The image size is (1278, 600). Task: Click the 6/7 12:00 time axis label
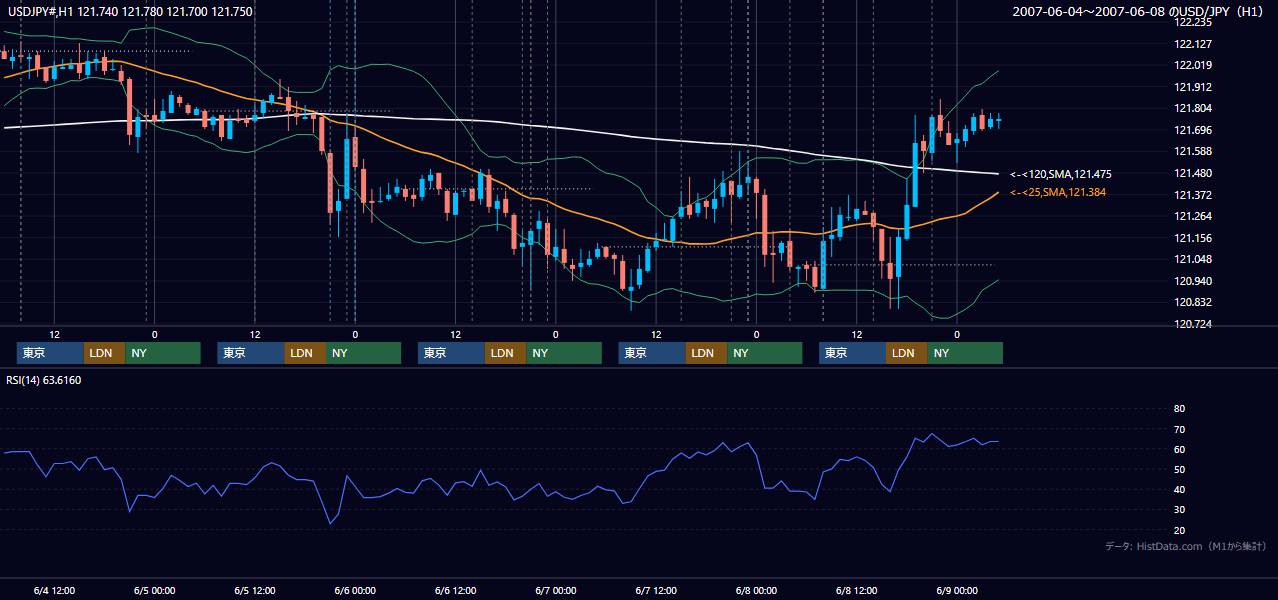tap(656, 590)
